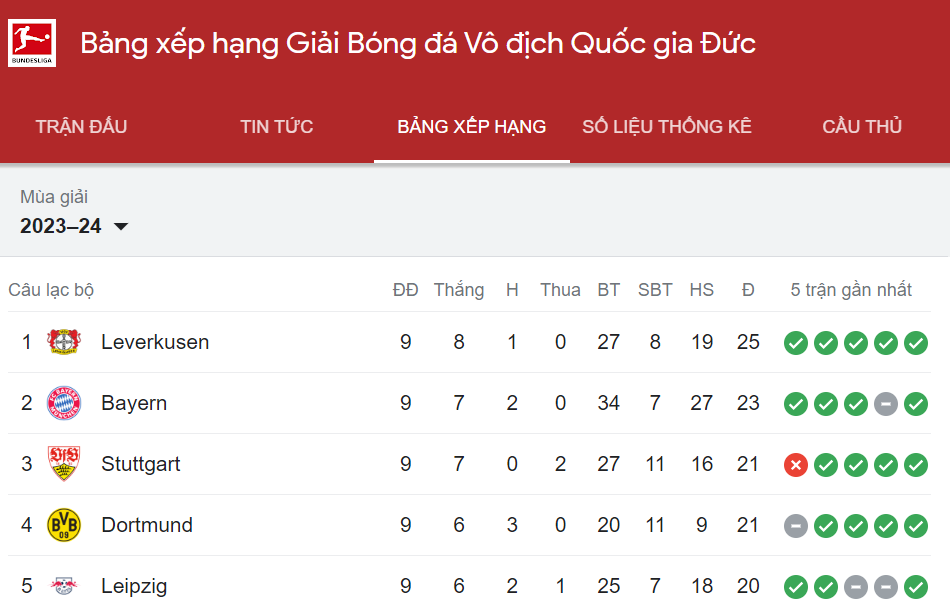Open the Dortmund team link
This screenshot has width=950, height=614.
point(147,525)
